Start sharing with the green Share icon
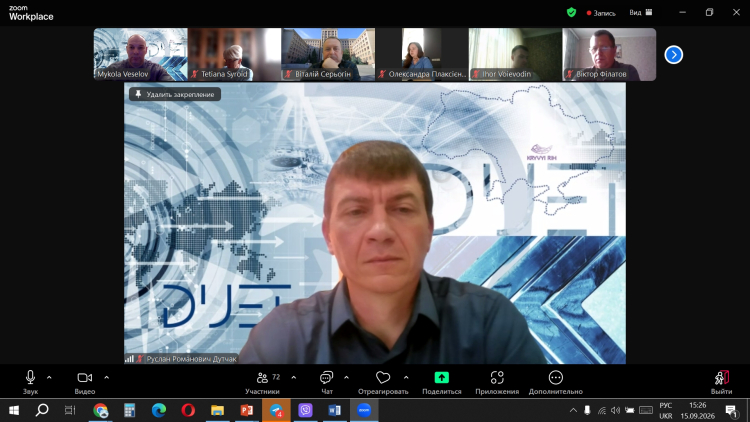This screenshot has height=422, width=750. [441, 378]
